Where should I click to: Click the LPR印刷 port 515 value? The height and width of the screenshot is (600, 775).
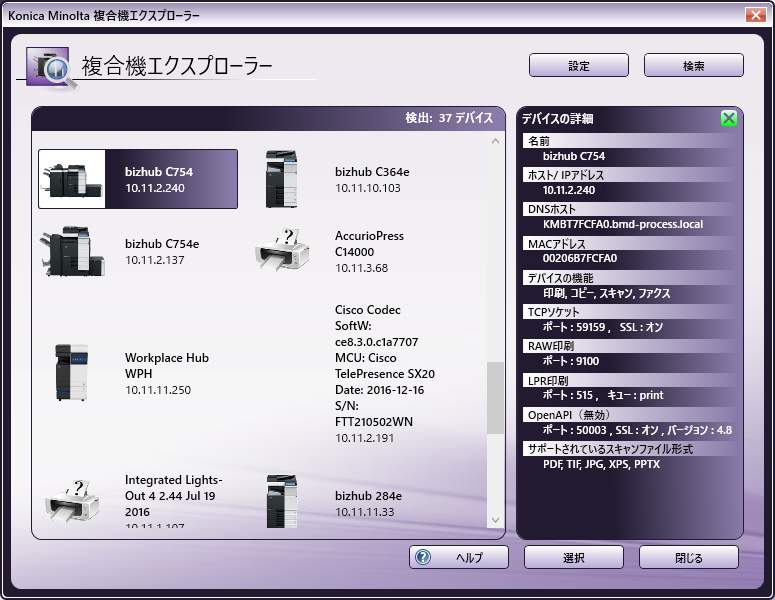pyautogui.click(x=603, y=395)
